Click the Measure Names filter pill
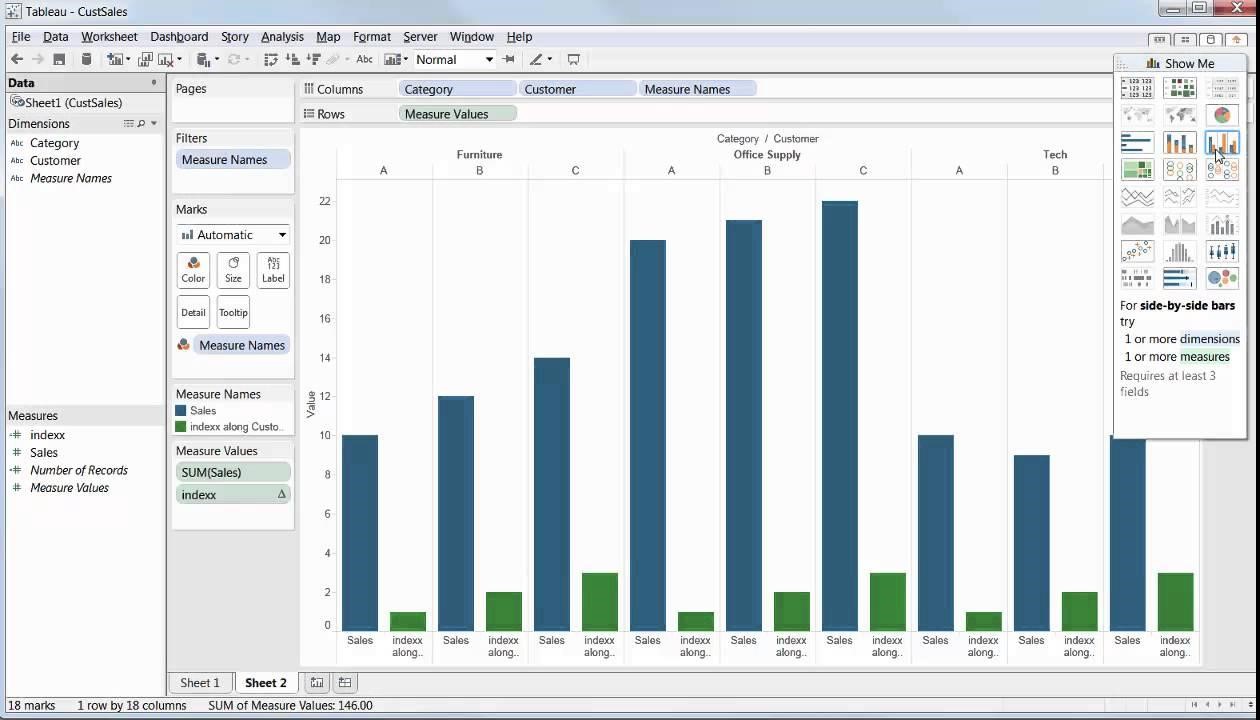 pyautogui.click(x=233, y=160)
